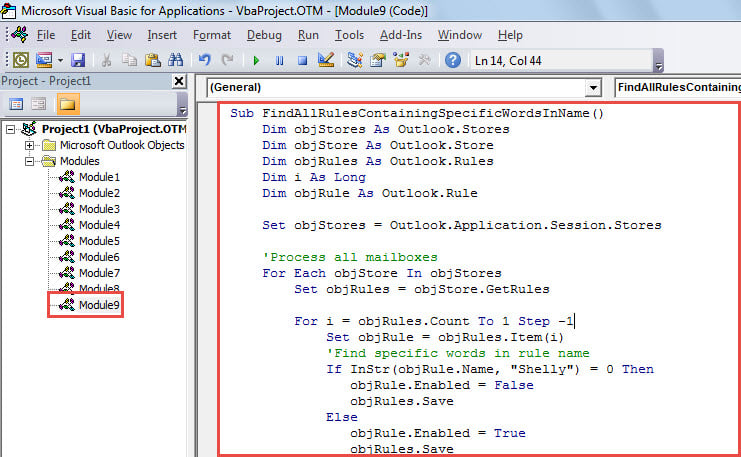The image size is (741, 457).
Task: Select Module4 in the project tree
Action: 99,225
